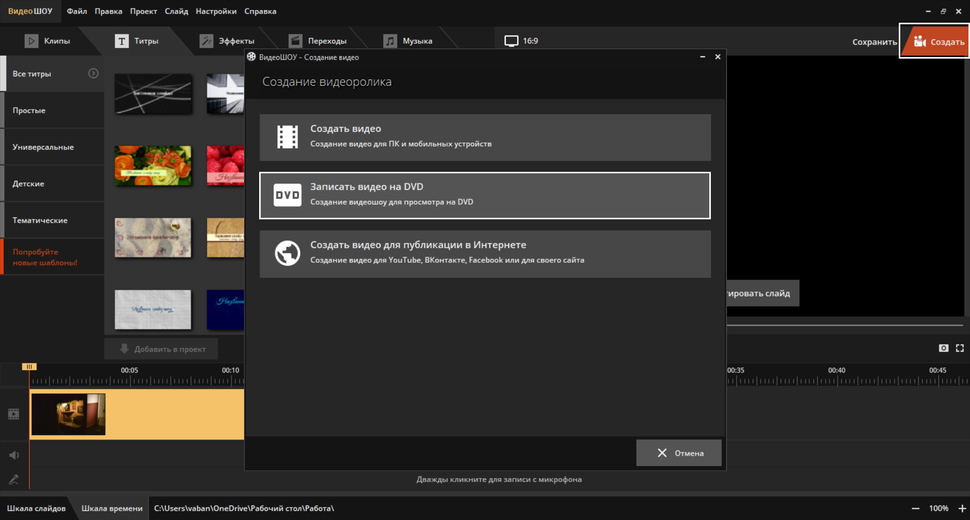Choose Создать видео для публикации в Интернете
970x520 pixels.
click(485, 254)
